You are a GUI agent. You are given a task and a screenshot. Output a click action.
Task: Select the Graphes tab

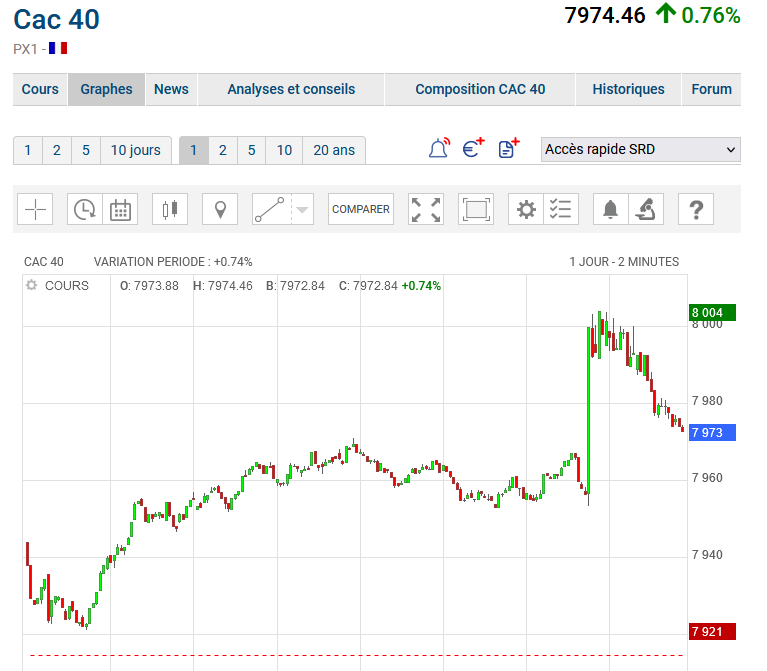107,89
